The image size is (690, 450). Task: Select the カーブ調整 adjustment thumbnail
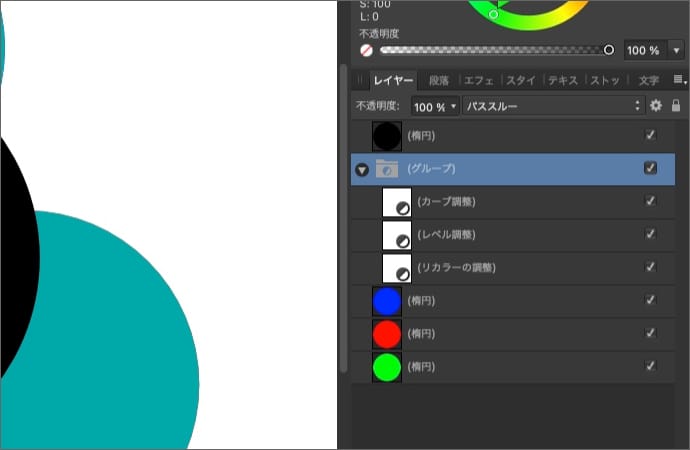[x=397, y=202]
